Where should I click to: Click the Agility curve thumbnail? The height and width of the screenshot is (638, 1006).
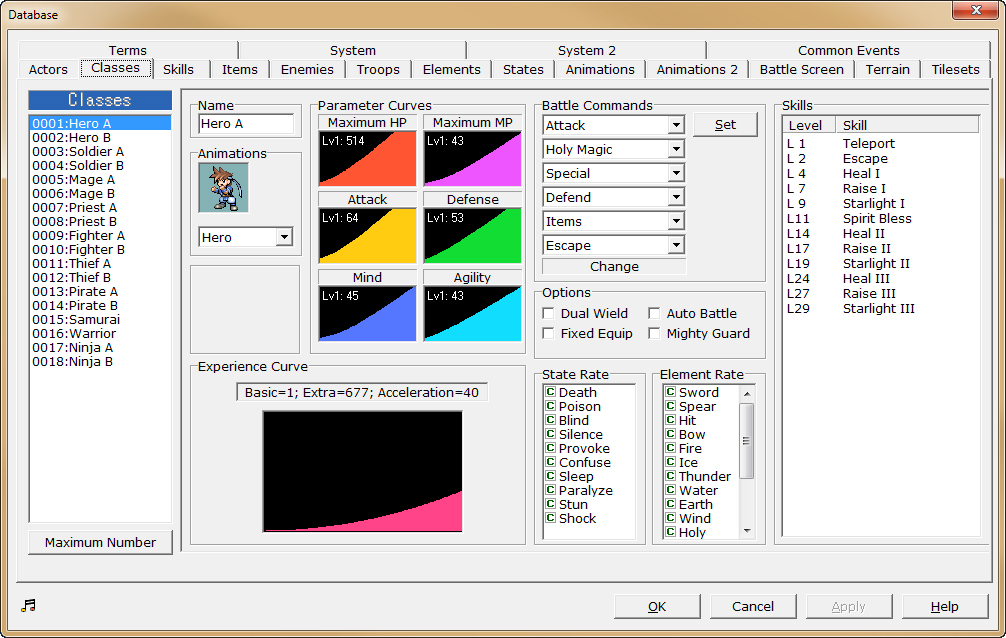point(471,313)
